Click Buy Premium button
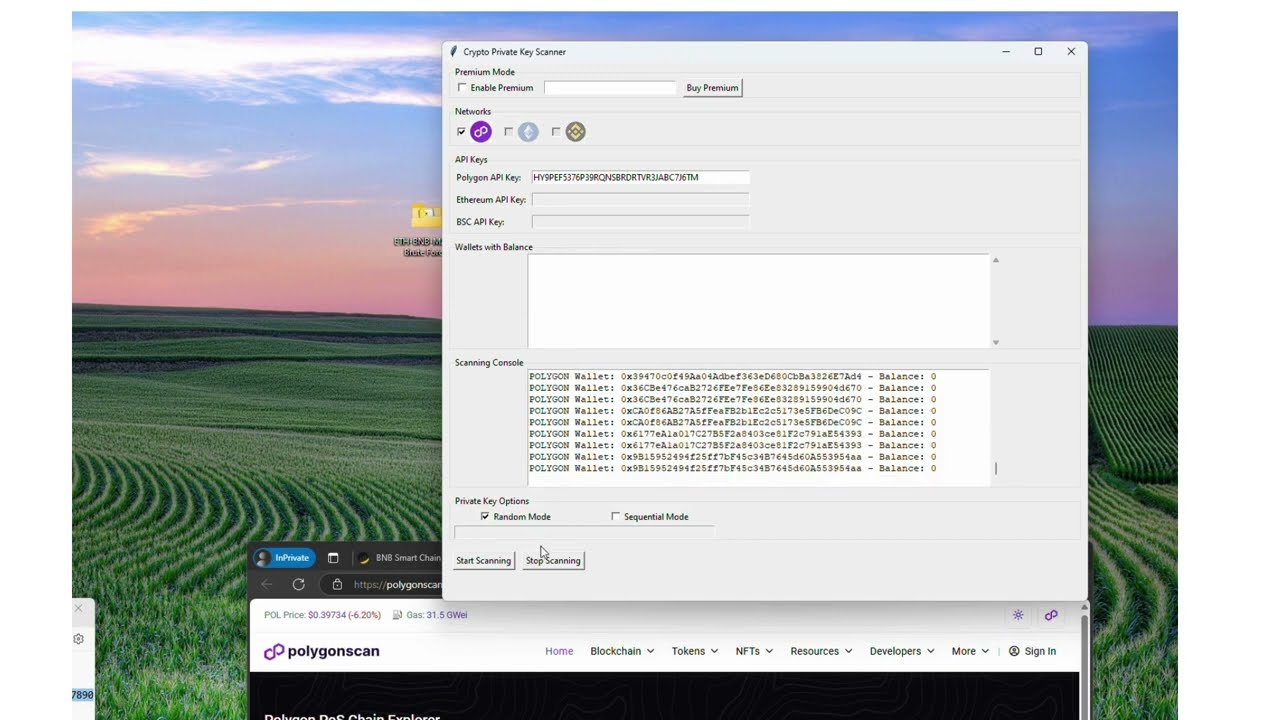 point(712,88)
